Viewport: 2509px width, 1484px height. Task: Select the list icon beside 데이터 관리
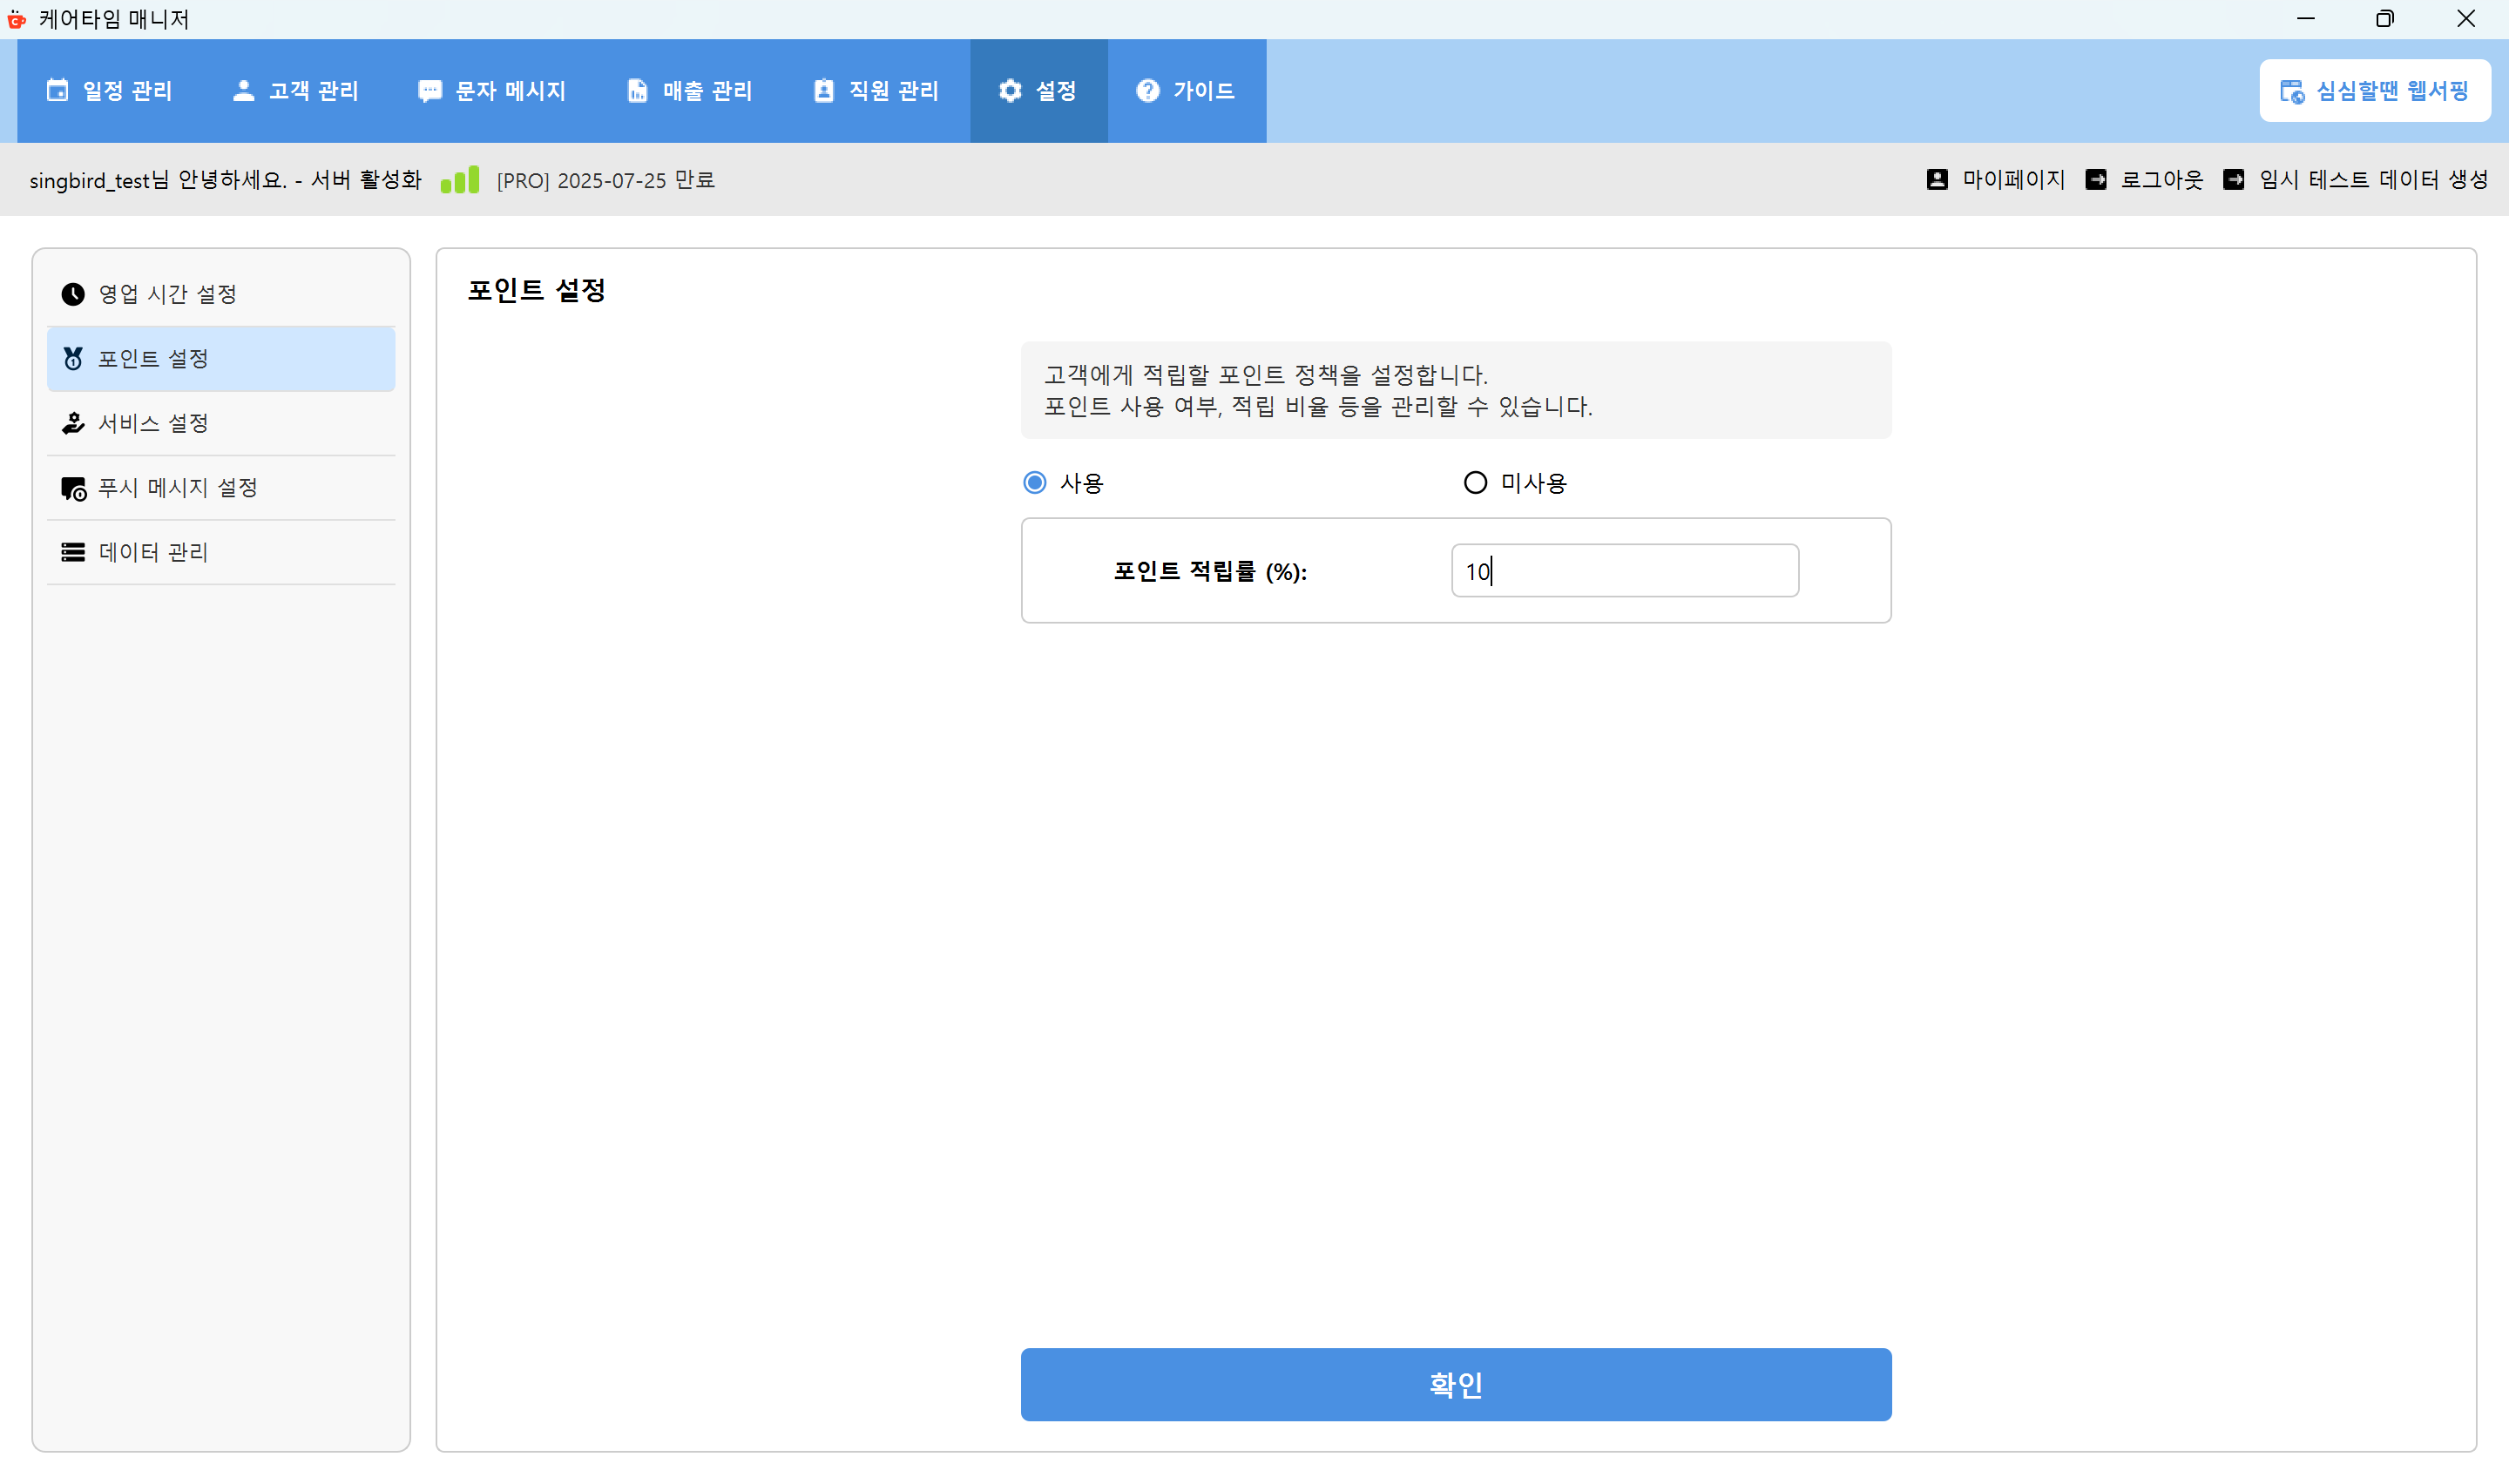[x=73, y=551]
